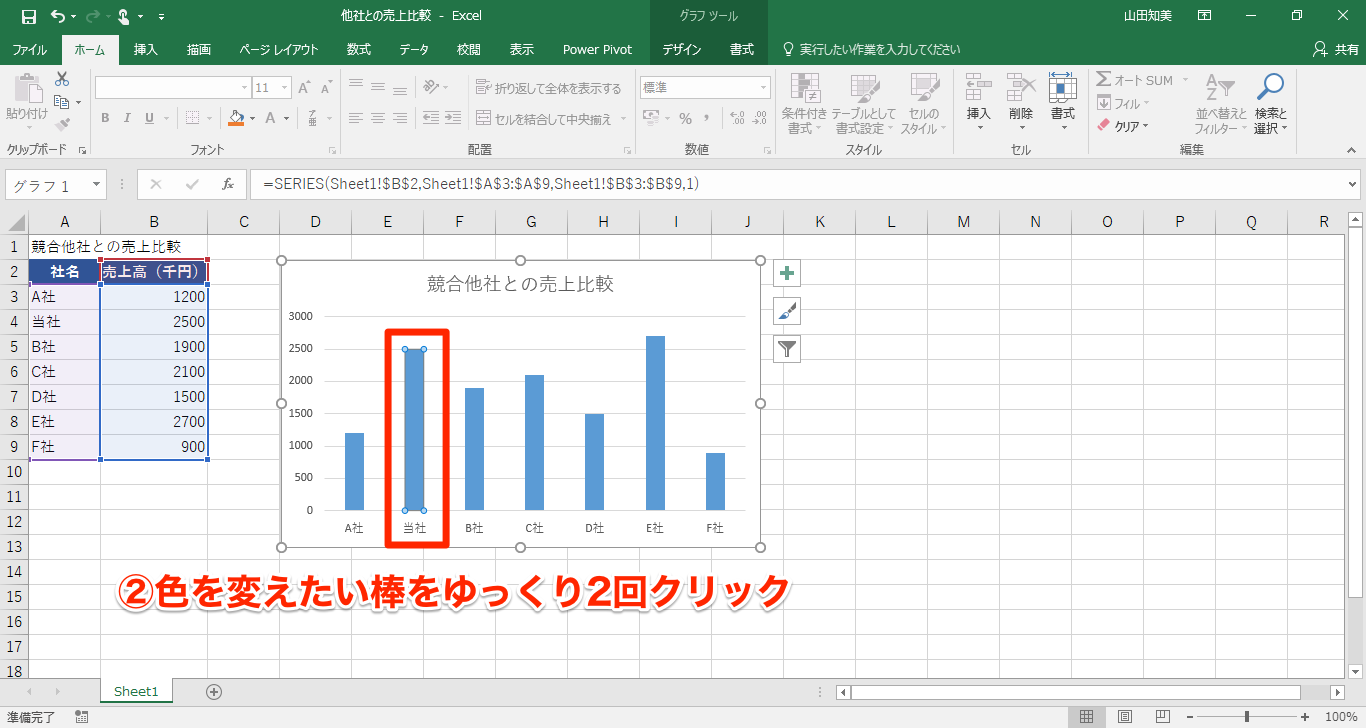Cut the selection with the scissors icon
Screen dimensions: 1366x728
(62, 79)
